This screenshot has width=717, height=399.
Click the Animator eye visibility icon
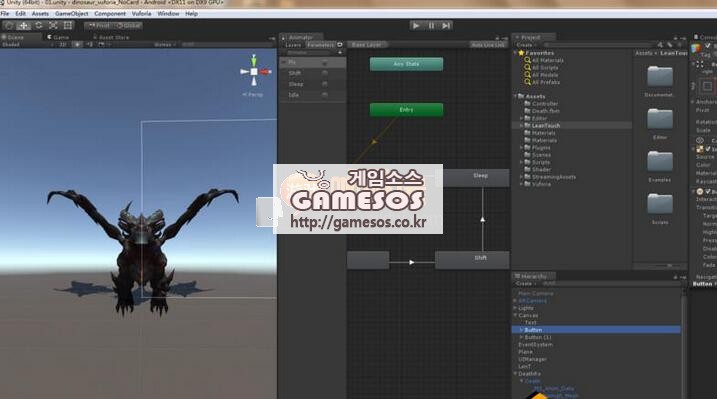[340, 45]
